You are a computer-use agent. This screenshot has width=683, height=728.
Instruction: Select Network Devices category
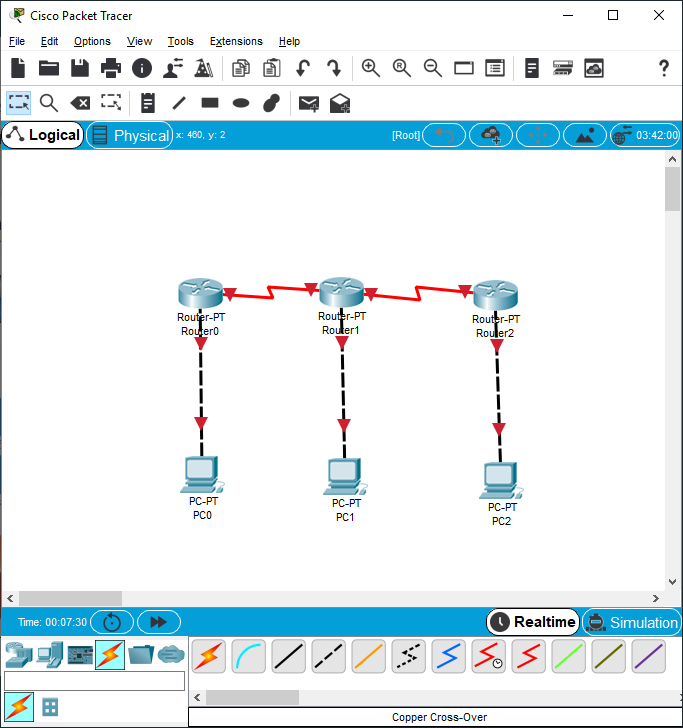pyautogui.click(x=19, y=655)
